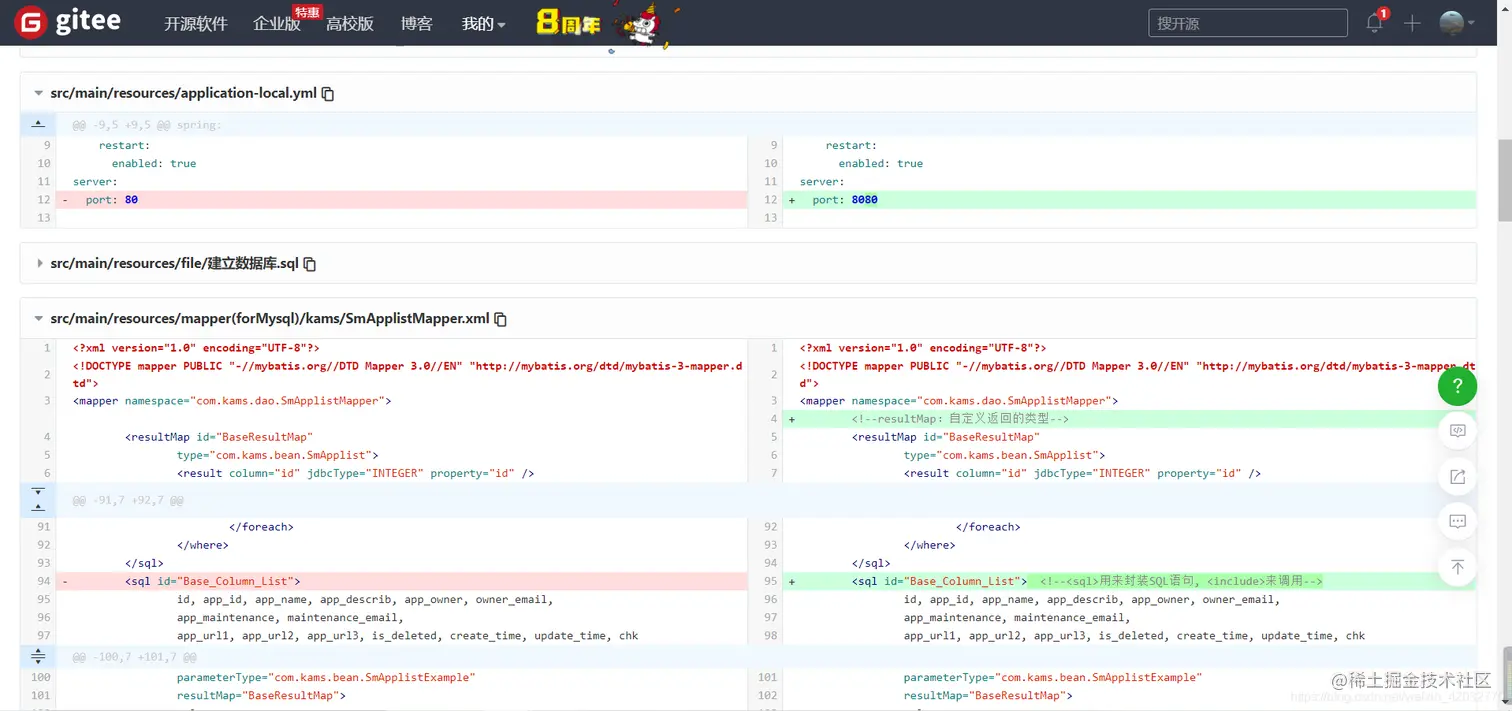Screen dimensions: 1512x711
Task: Click the code-snippet floating sidebar icon
Action: [1457, 431]
